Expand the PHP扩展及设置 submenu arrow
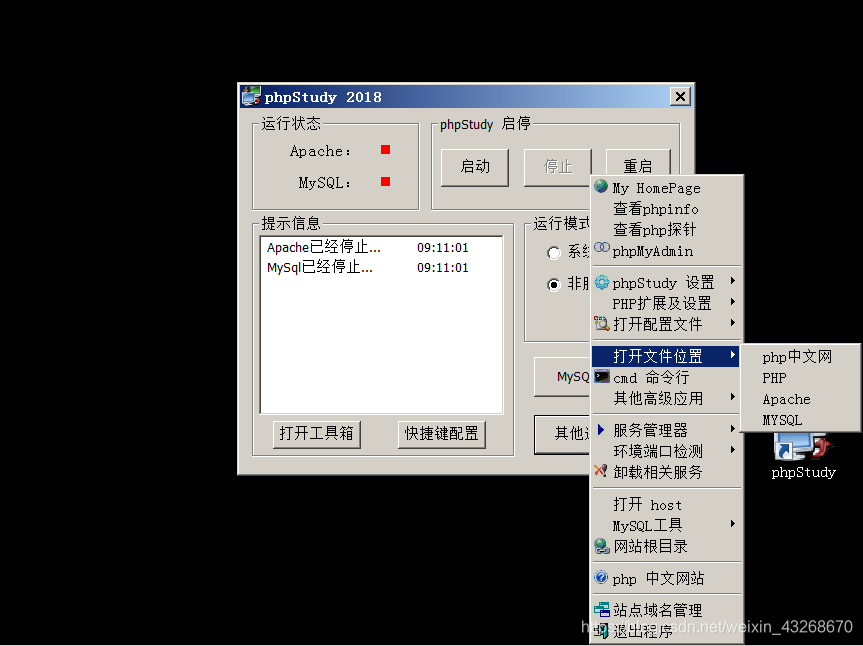Image resolution: width=863 pixels, height=646 pixels. tap(733, 302)
